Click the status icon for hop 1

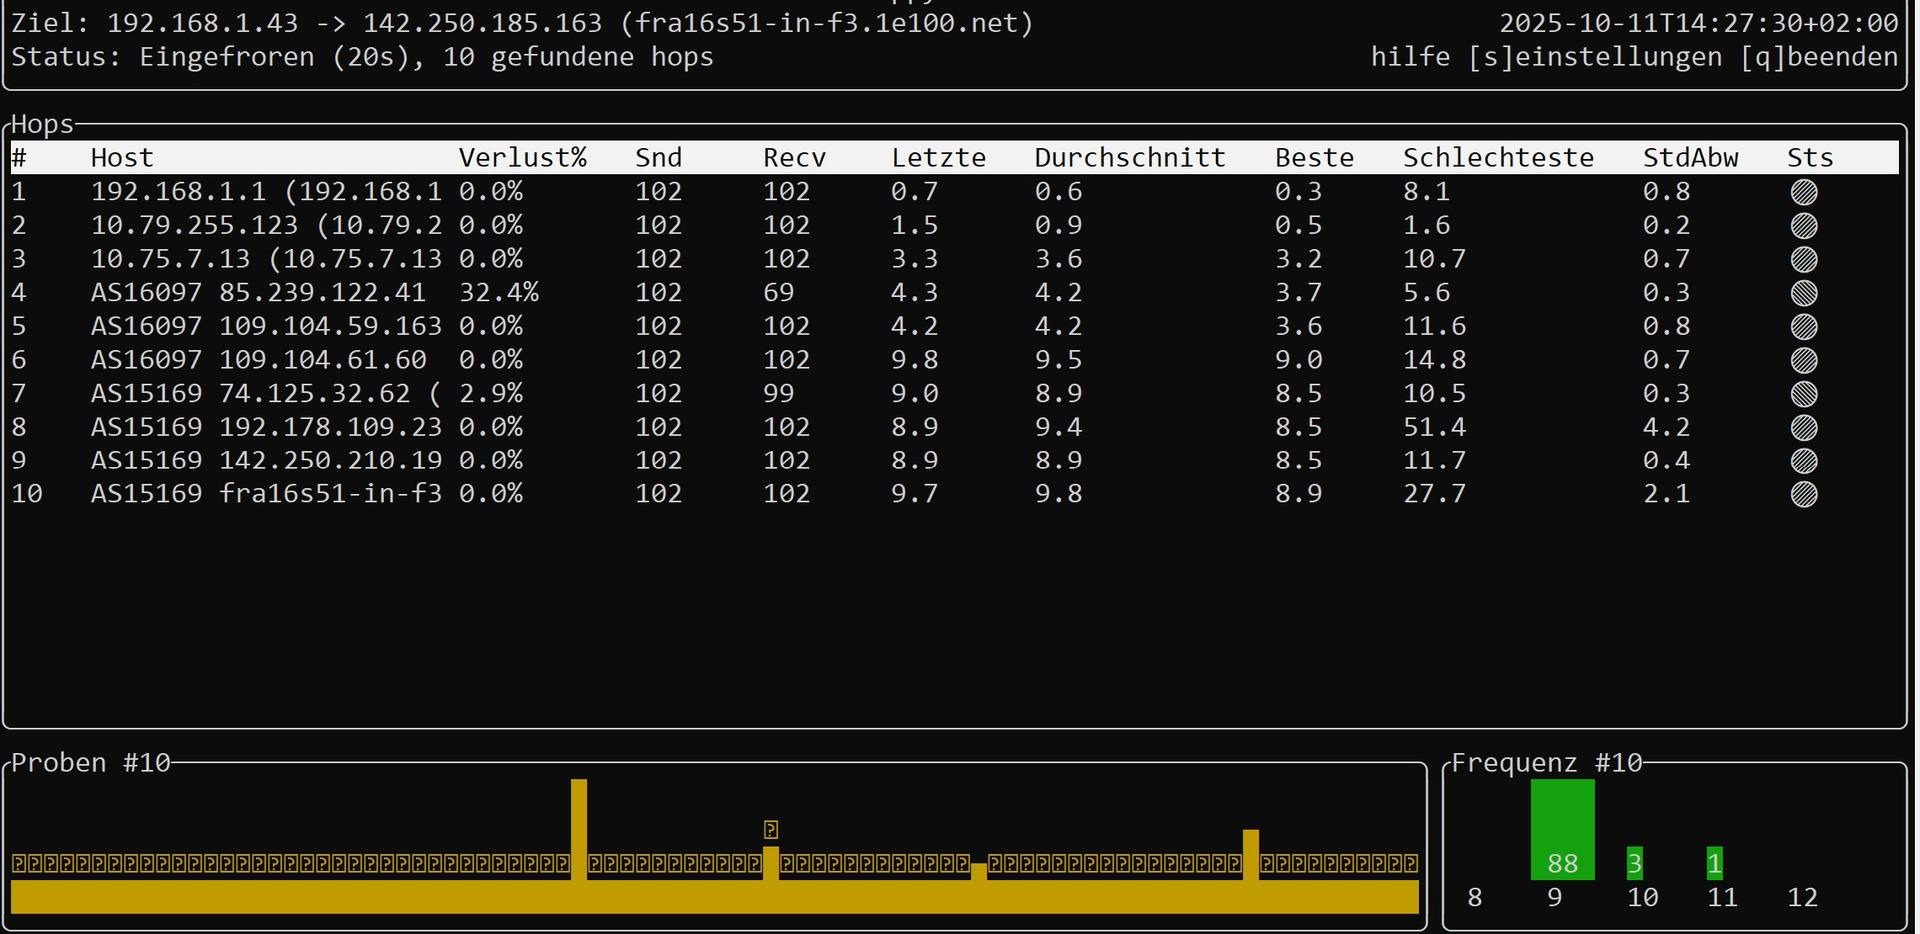tap(1804, 192)
